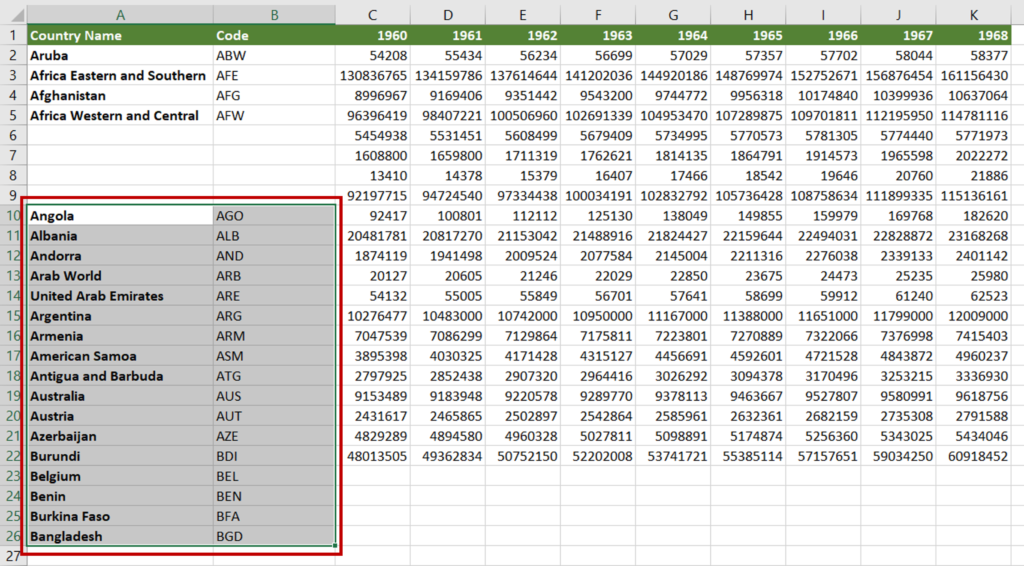Click the 1964 header cell
This screenshot has width=1024, height=566.
[x=673, y=35]
